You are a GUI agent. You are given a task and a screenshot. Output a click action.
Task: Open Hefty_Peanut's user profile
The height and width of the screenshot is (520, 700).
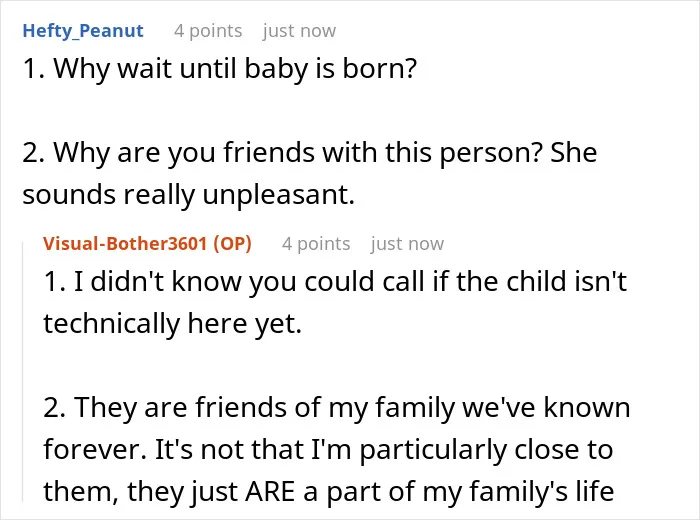click(x=83, y=31)
